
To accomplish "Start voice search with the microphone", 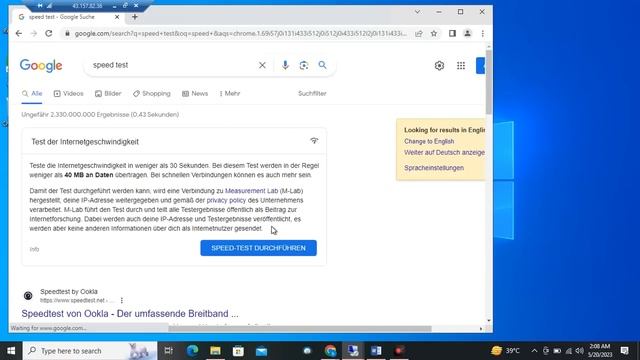I will (285, 65).
